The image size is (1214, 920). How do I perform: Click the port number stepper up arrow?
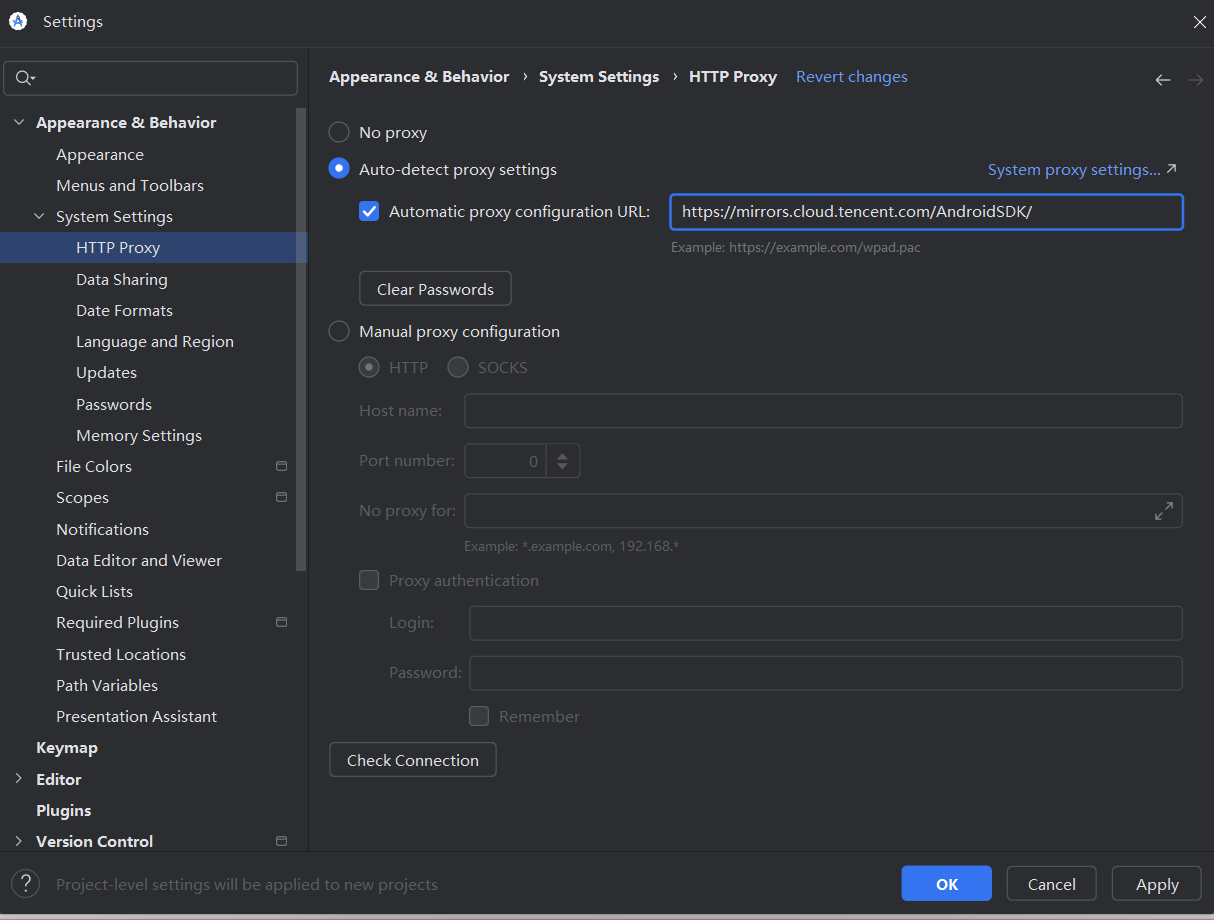562,454
